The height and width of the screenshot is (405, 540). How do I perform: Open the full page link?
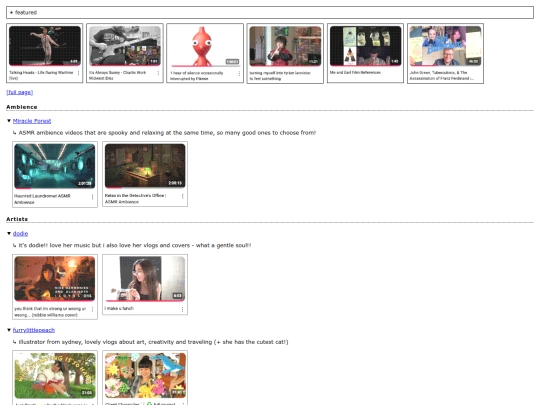[20, 92]
